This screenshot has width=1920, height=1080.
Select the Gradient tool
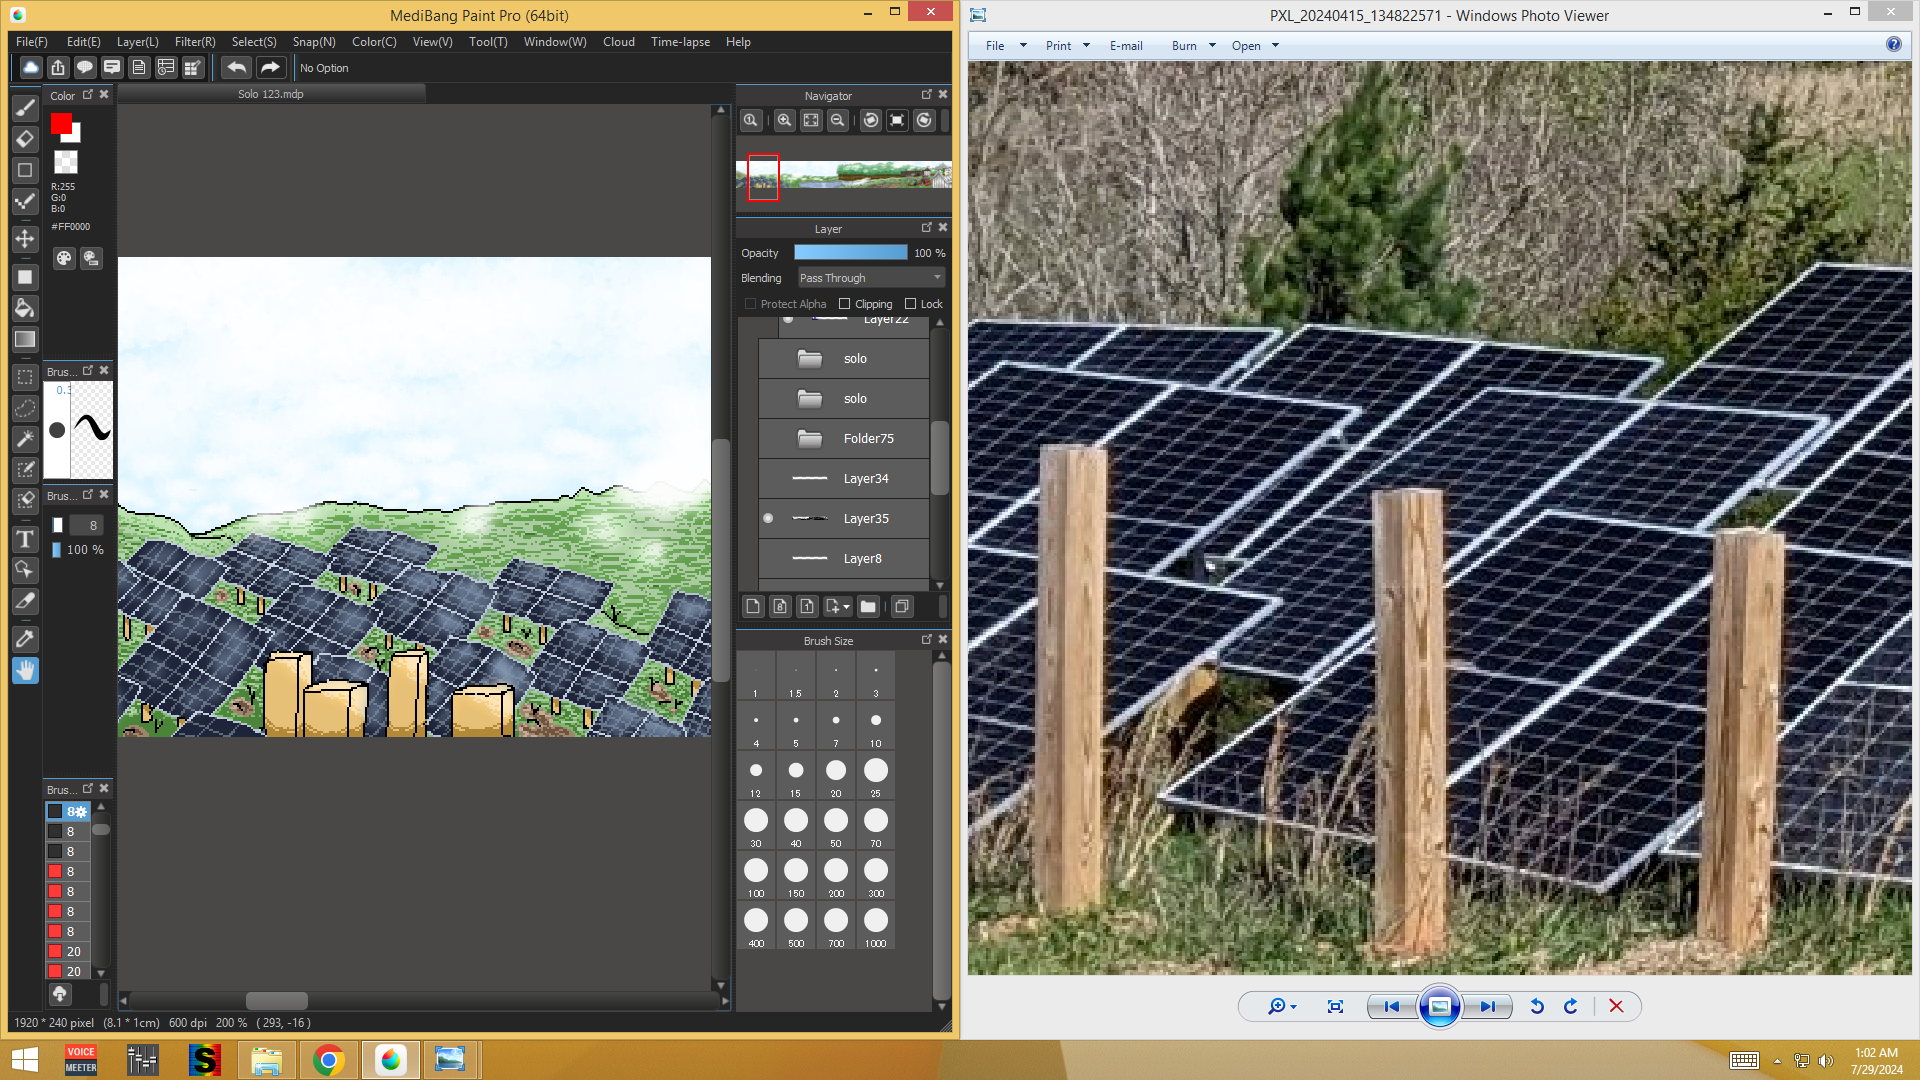pyautogui.click(x=25, y=340)
